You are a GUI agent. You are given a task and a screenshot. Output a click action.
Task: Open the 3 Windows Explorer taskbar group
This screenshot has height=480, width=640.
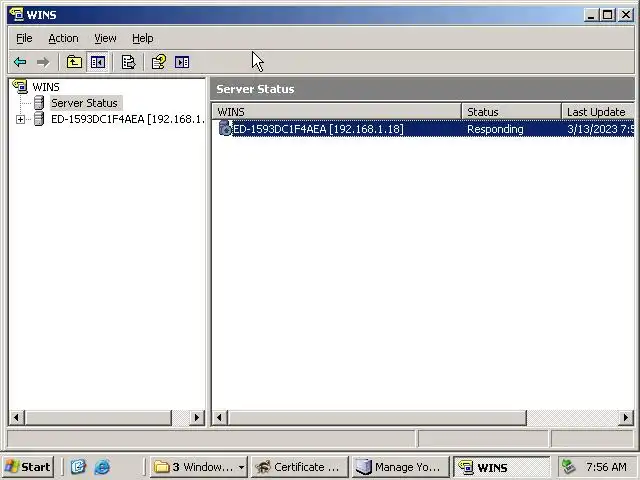coord(199,467)
